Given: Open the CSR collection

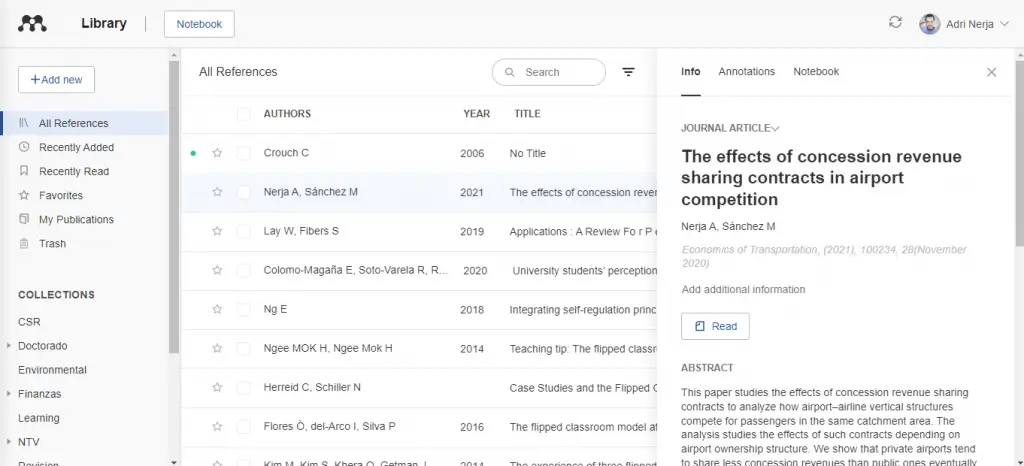Looking at the screenshot, I should pyautogui.click(x=29, y=322).
